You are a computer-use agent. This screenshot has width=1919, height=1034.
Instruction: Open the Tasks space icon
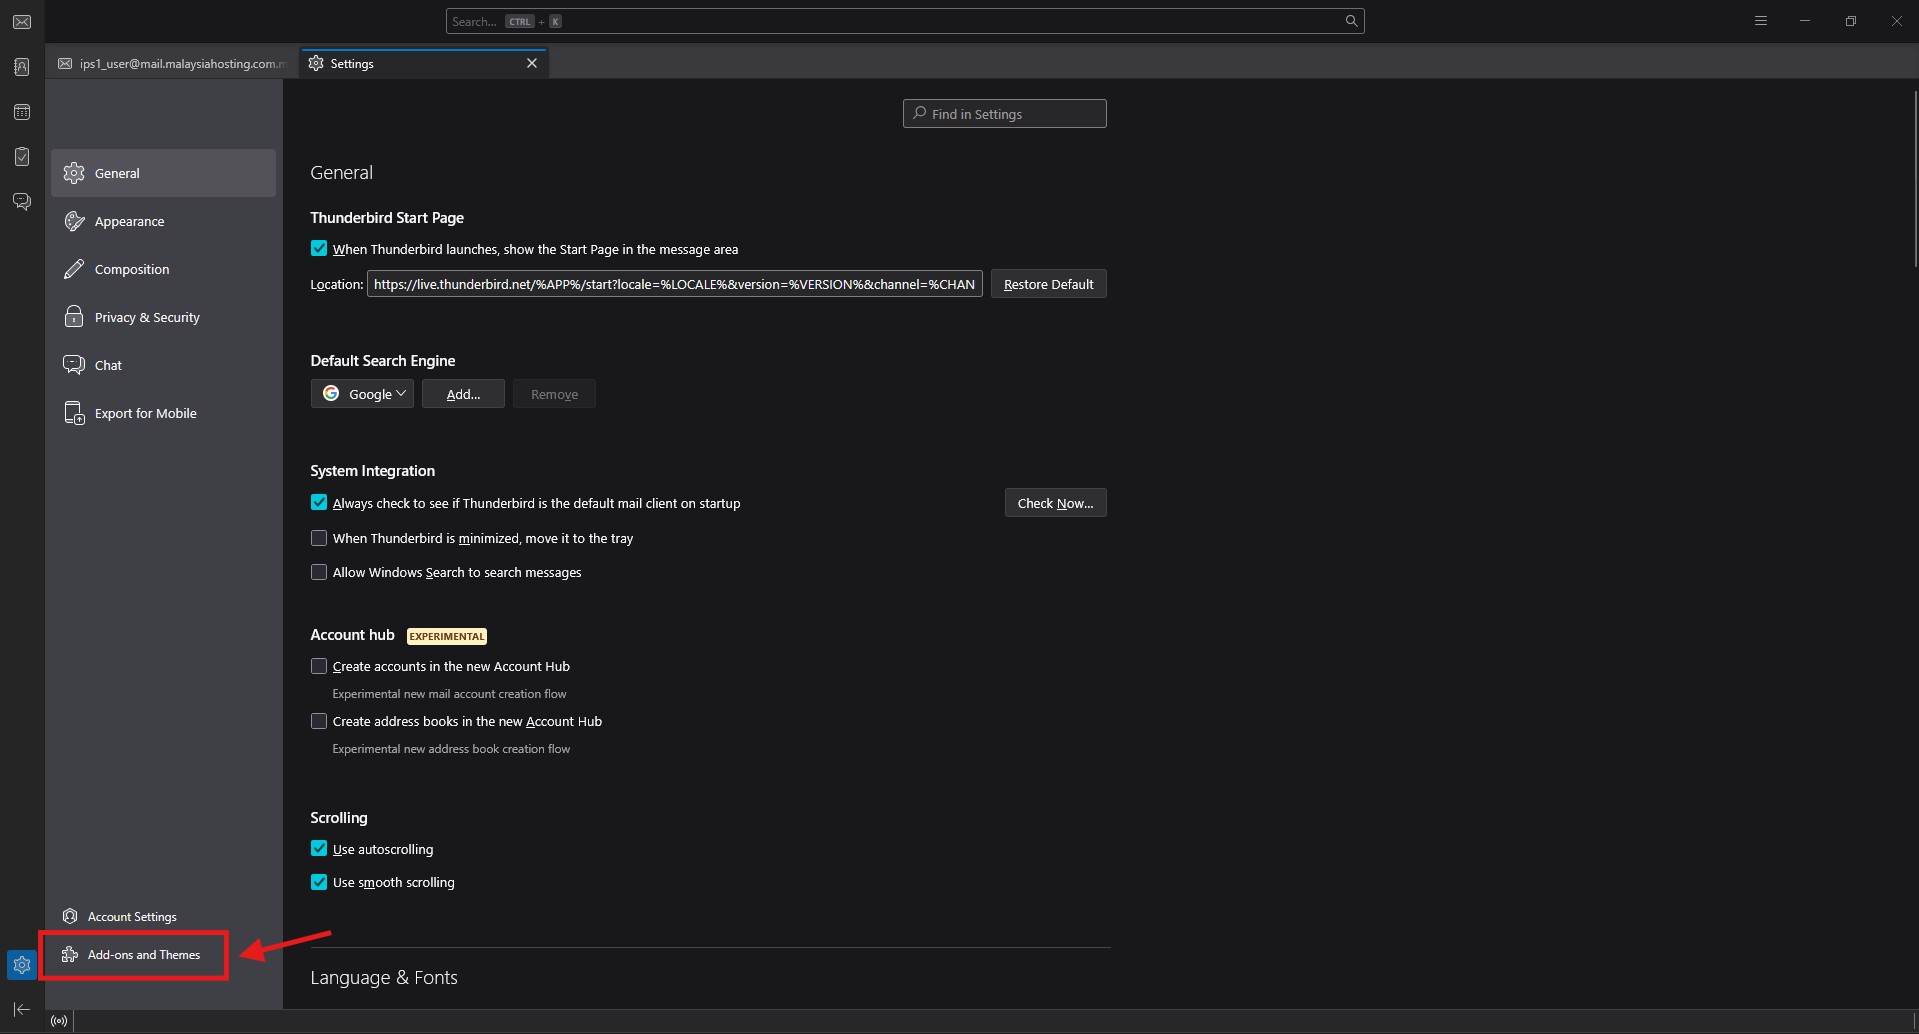(22, 157)
